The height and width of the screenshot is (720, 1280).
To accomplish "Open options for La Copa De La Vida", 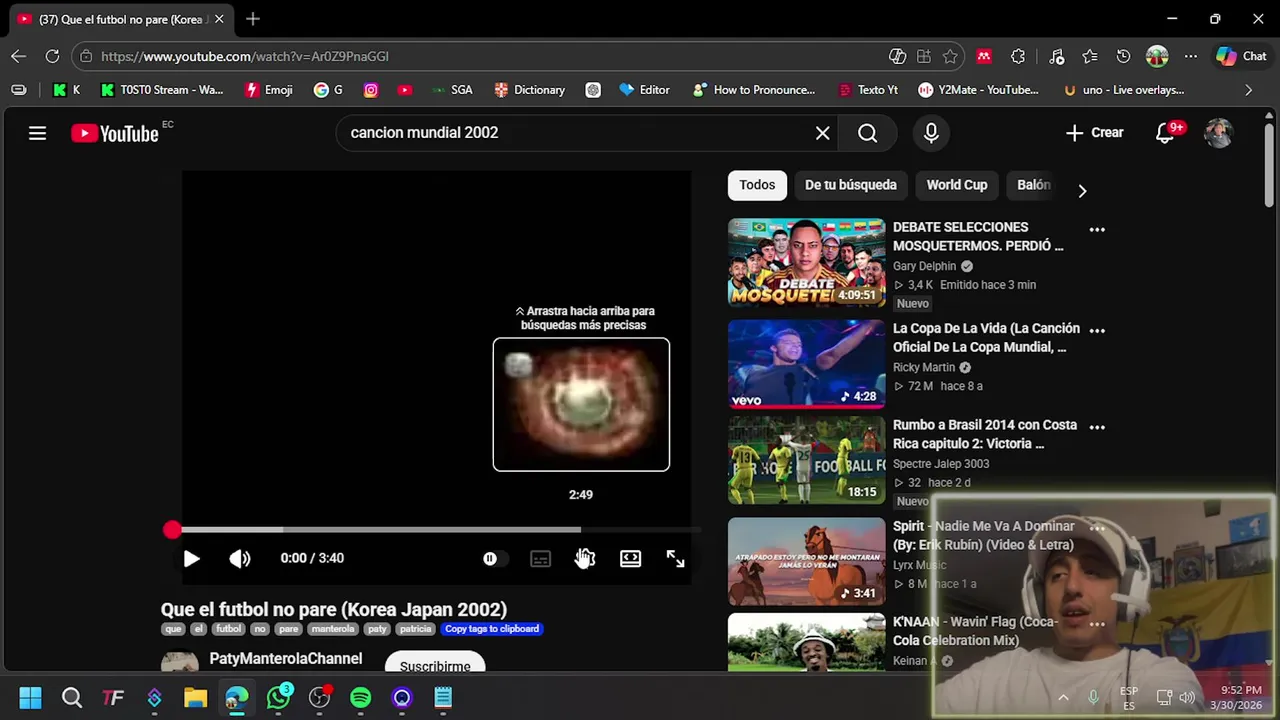I will 1097,330.
